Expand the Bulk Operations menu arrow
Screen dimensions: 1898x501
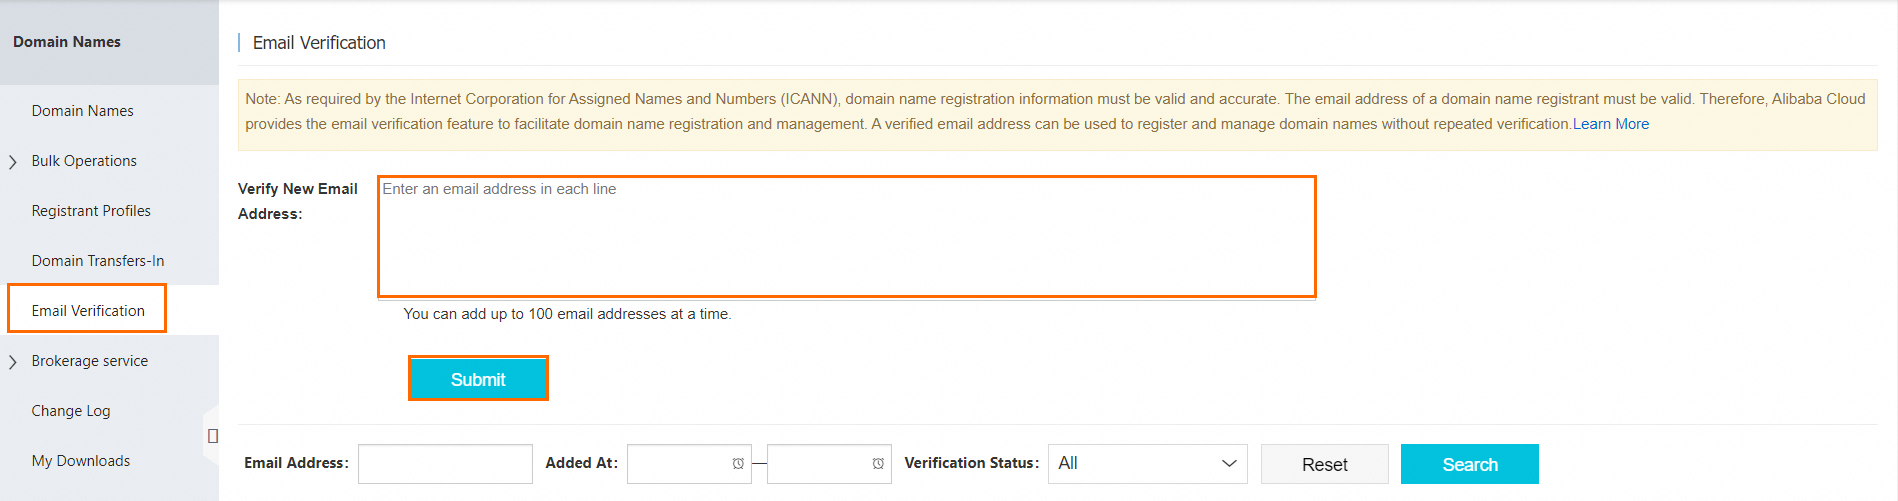pos(13,162)
